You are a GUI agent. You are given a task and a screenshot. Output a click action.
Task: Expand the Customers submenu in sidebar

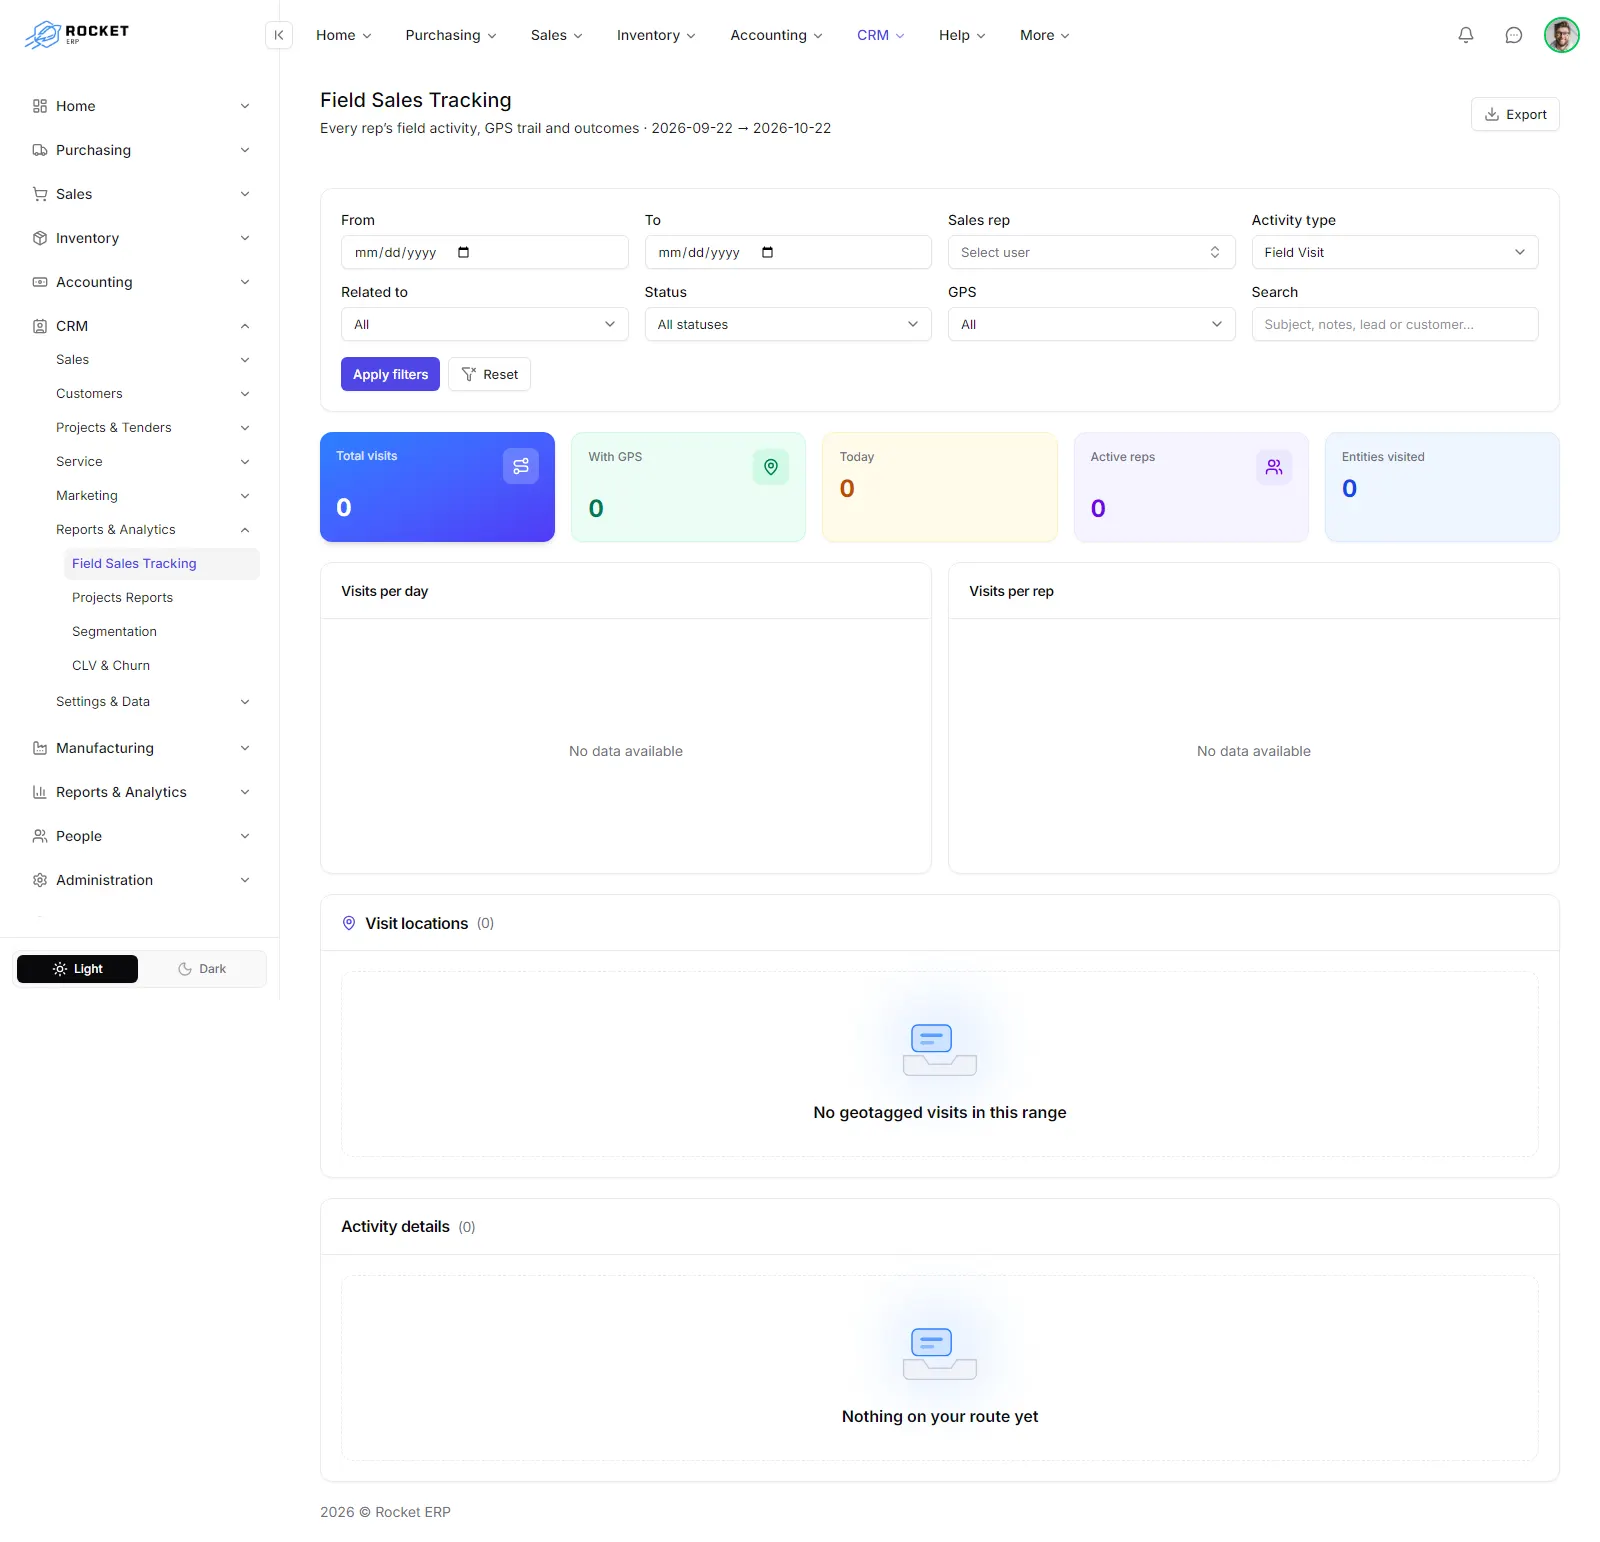(152, 394)
